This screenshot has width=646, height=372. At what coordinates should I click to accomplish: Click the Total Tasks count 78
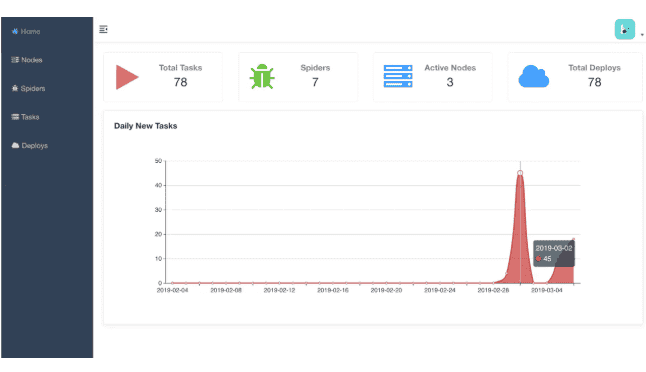180,82
